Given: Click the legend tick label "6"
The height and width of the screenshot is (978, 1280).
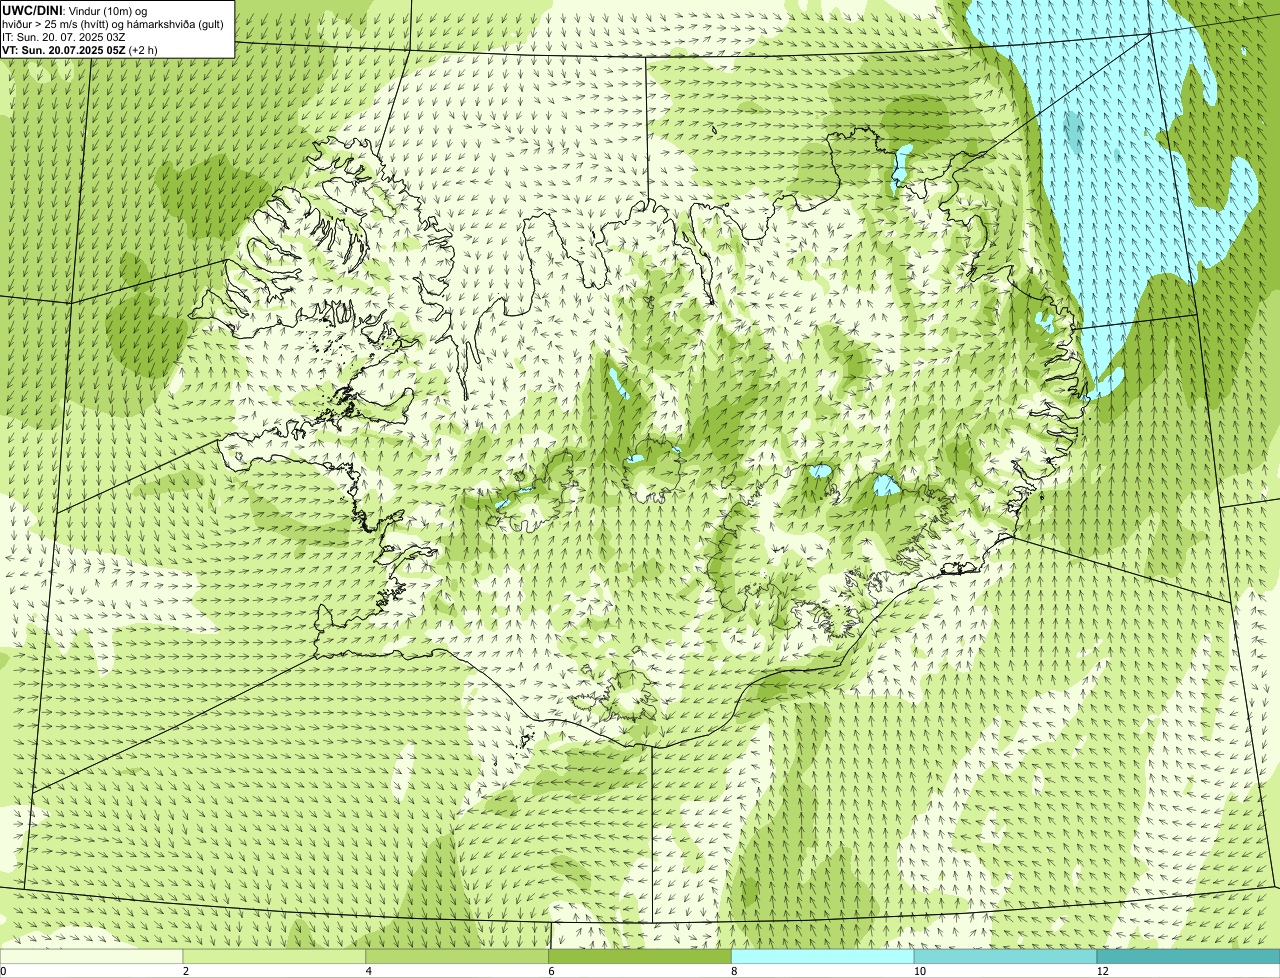Looking at the screenshot, I should tap(552, 971).
